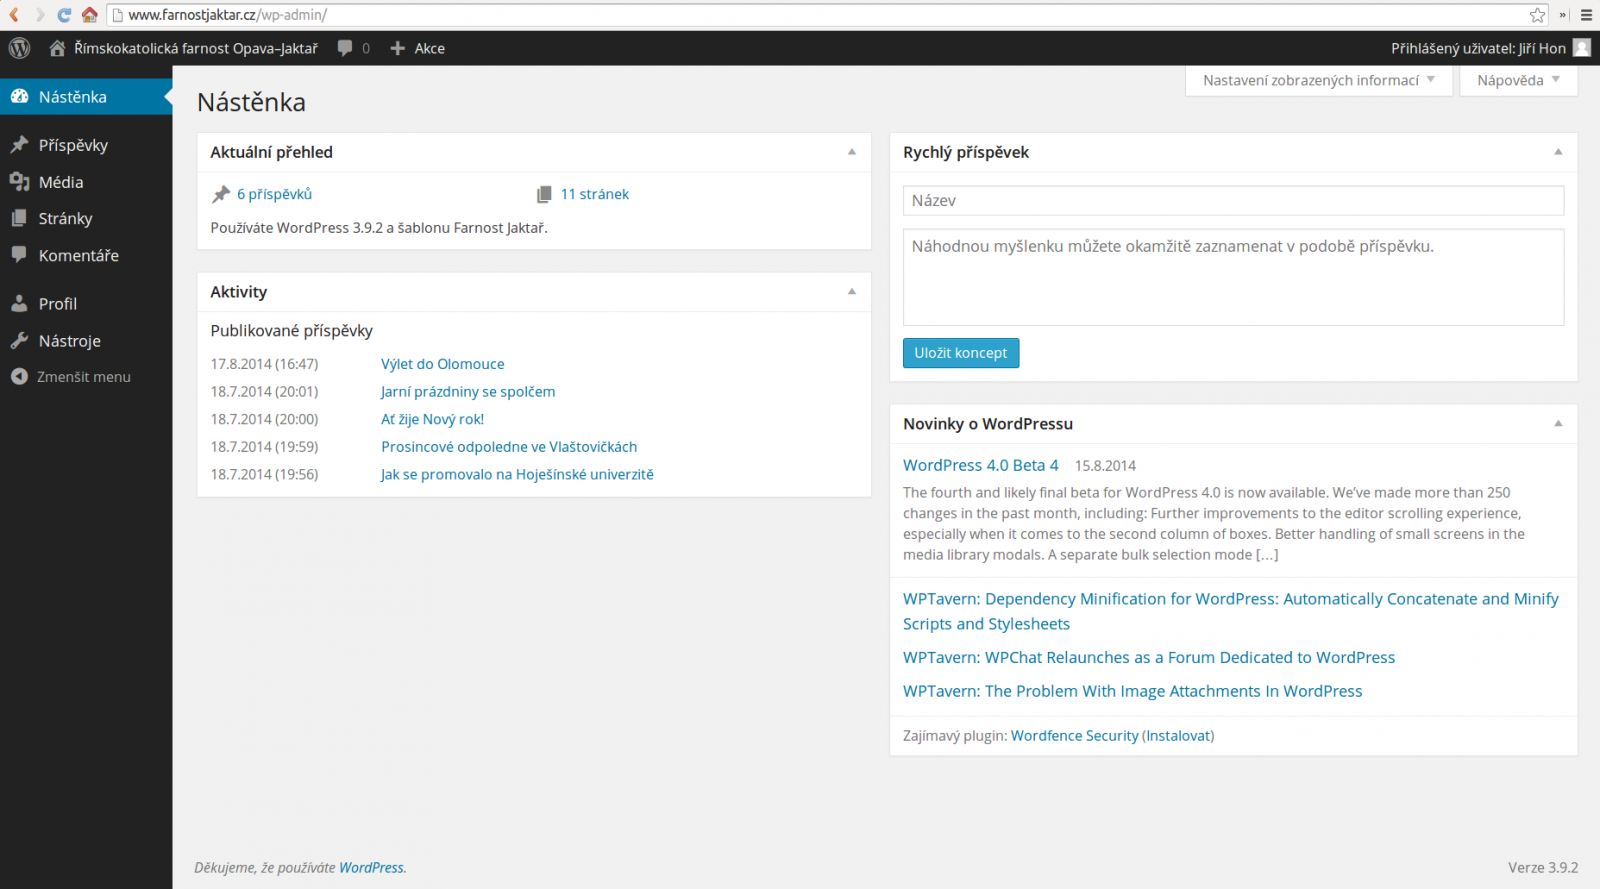The image size is (1600, 889).
Task: Click the plus icon next to Akce
Action: point(397,48)
